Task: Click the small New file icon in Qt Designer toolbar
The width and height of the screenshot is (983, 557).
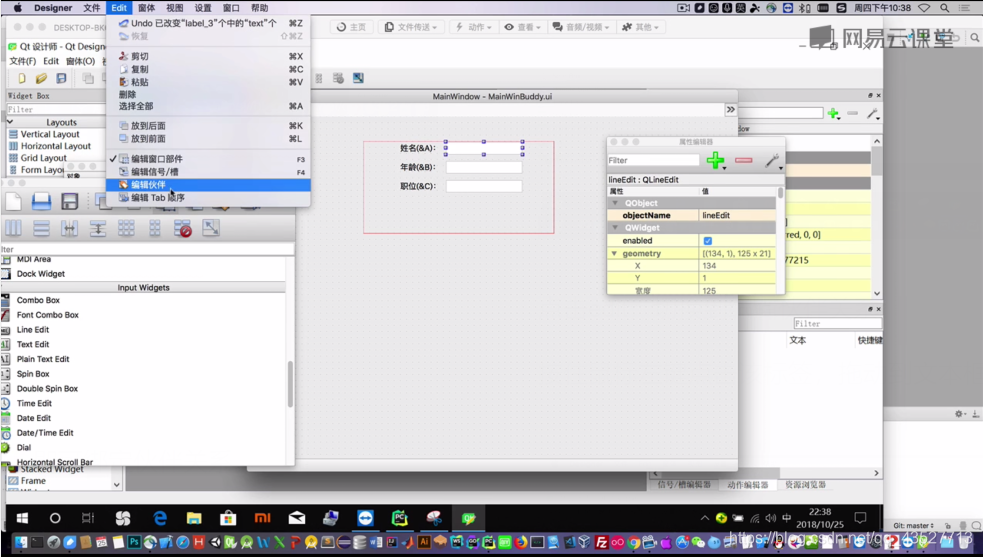Action: (22, 78)
